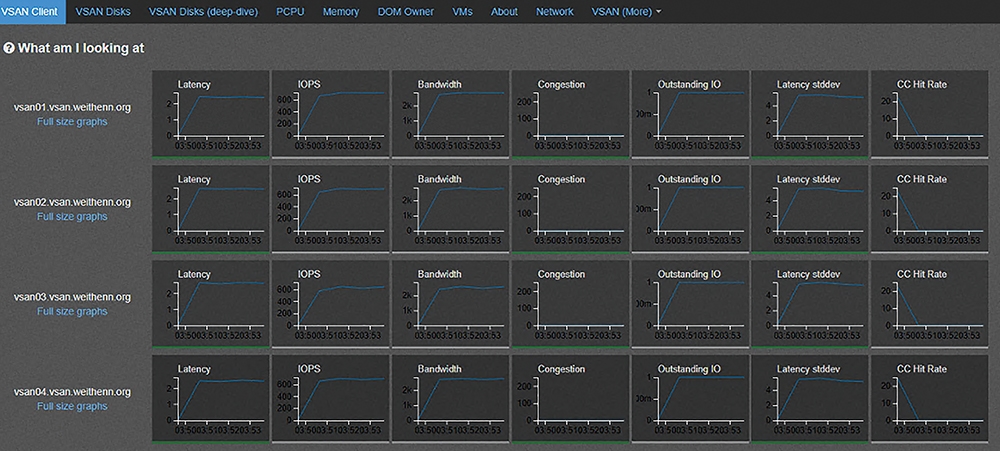Image resolution: width=1000 pixels, height=451 pixels.
Task: Open the vsan03 Latency stddev graph
Action: [810, 304]
